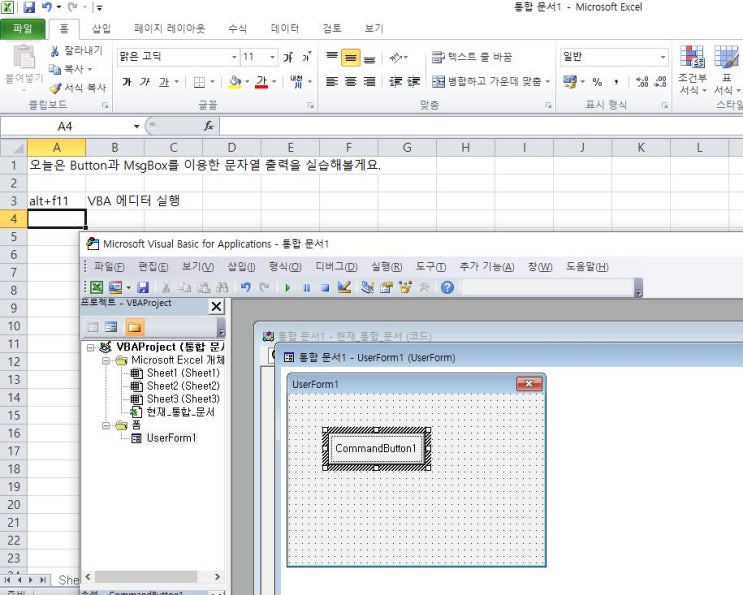Screen dimensions: 743x595
Task: Open the VBA 디버그(D) menu
Action: [336, 267]
